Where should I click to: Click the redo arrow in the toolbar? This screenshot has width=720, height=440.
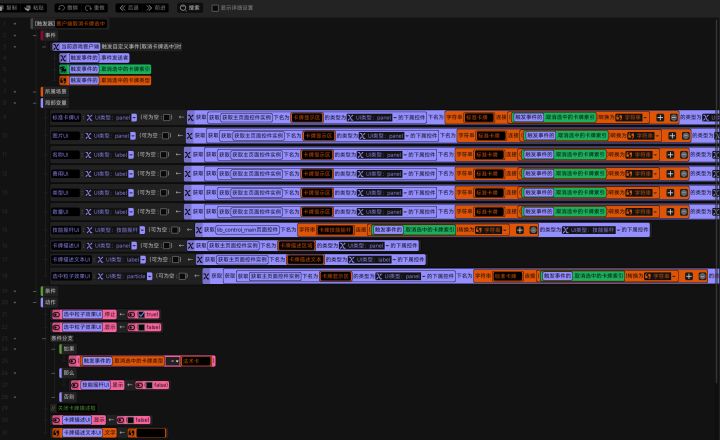[x=88, y=8]
